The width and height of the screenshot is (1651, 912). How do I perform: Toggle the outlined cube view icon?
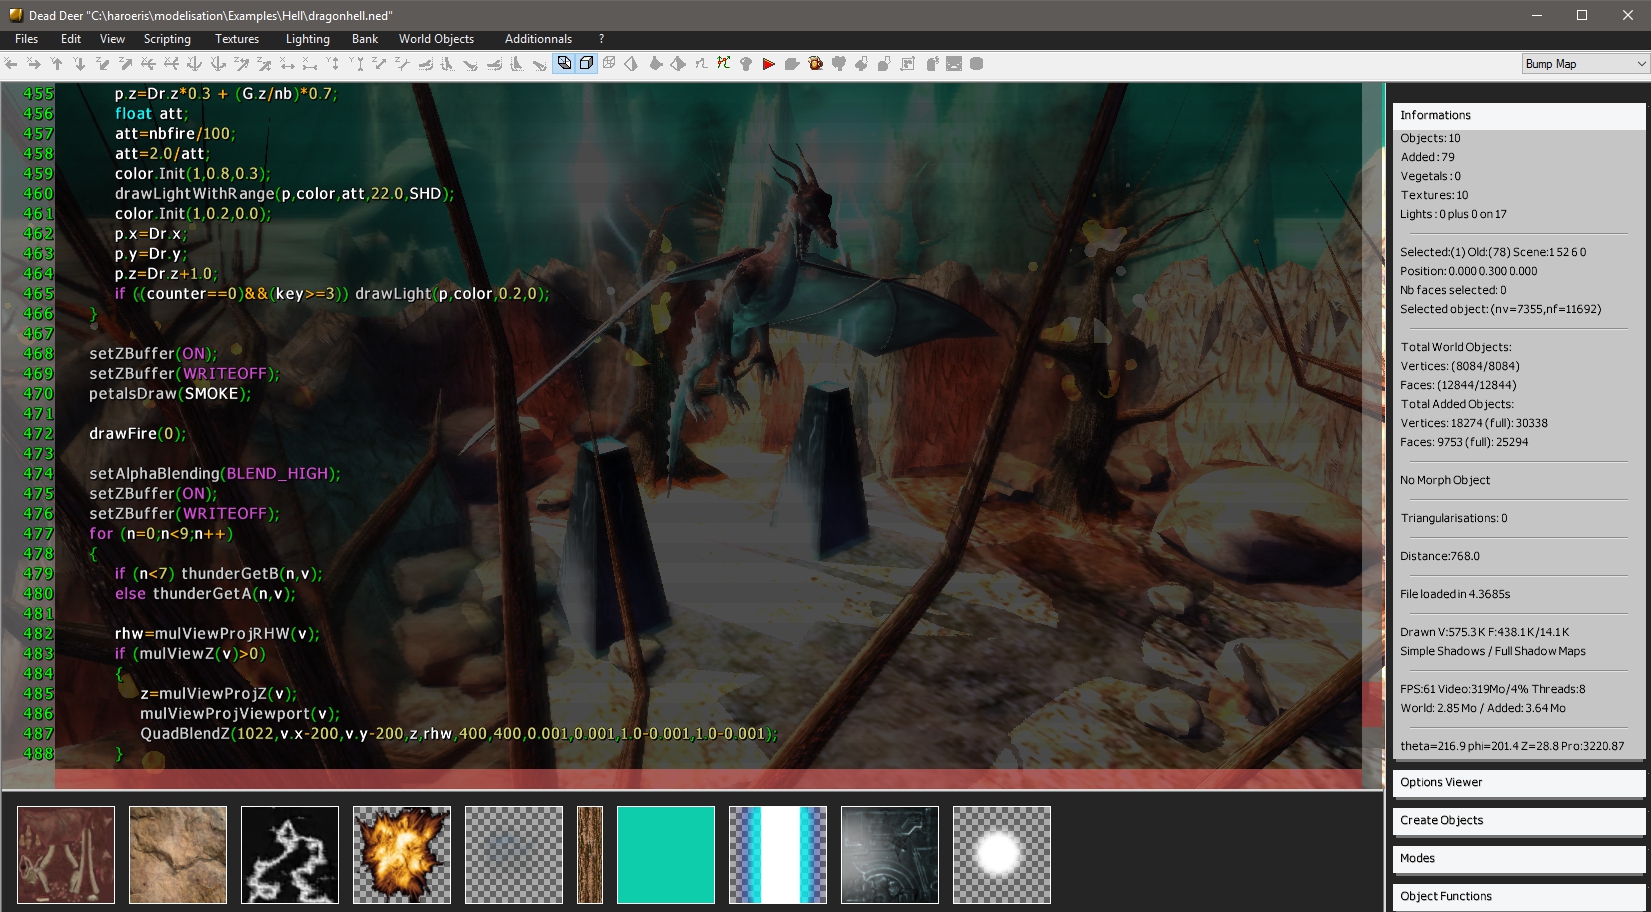586,64
